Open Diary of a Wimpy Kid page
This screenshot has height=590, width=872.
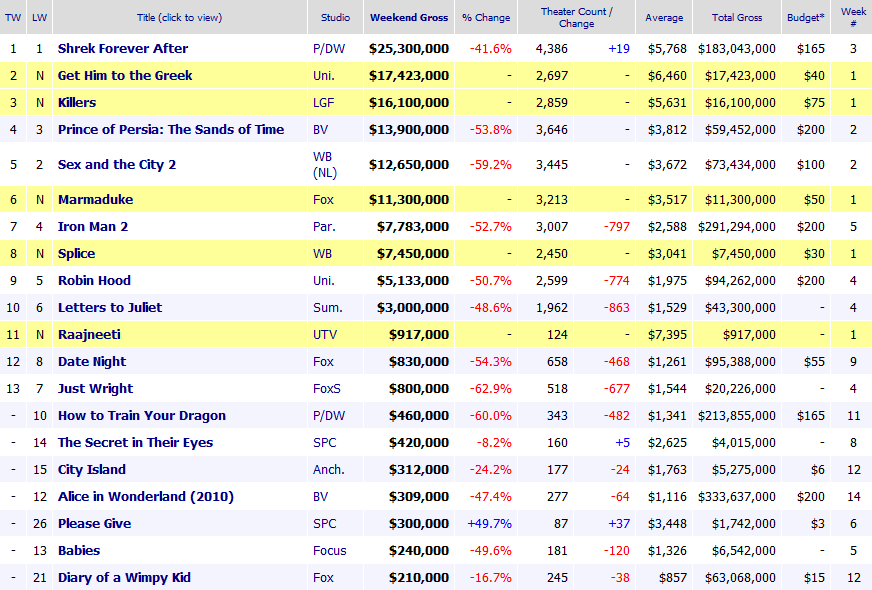click(124, 577)
